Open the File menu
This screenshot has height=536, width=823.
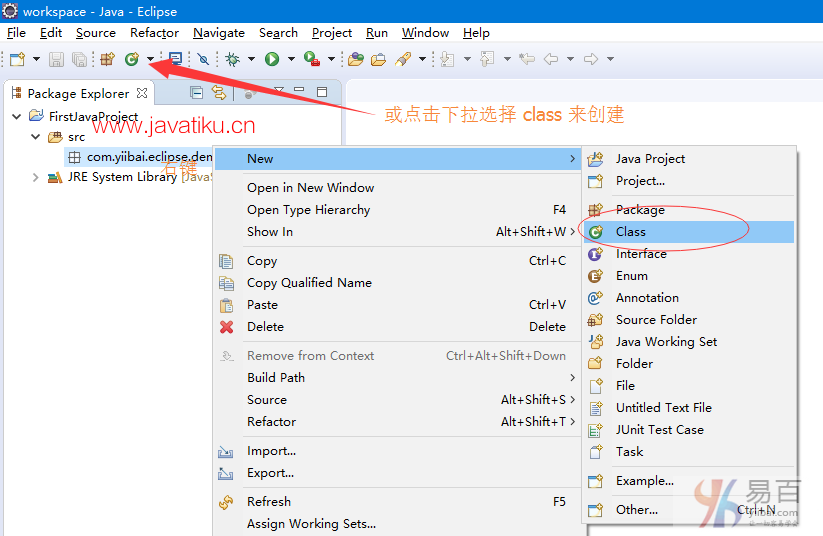click(x=16, y=33)
